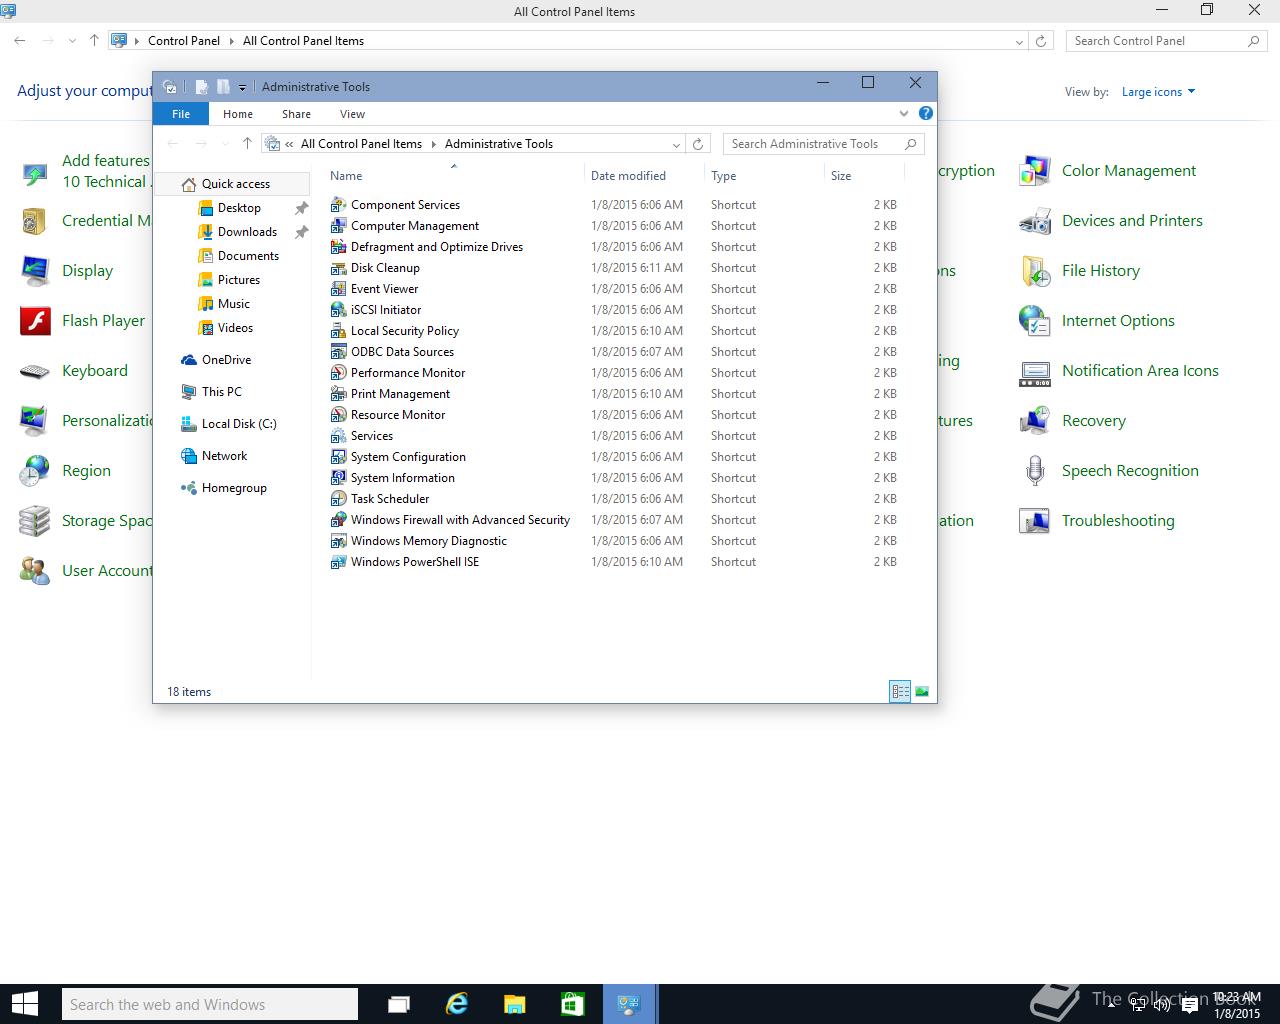Open the Help question mark icon

coord(926,113)
